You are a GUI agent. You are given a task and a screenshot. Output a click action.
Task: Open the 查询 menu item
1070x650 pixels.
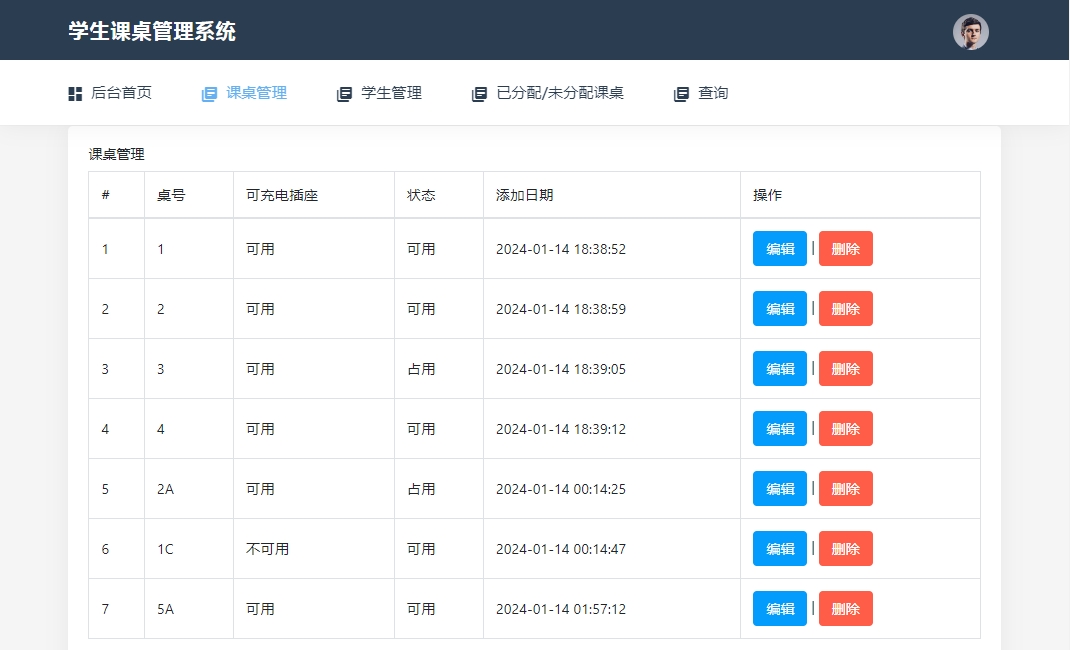(713, 93)
